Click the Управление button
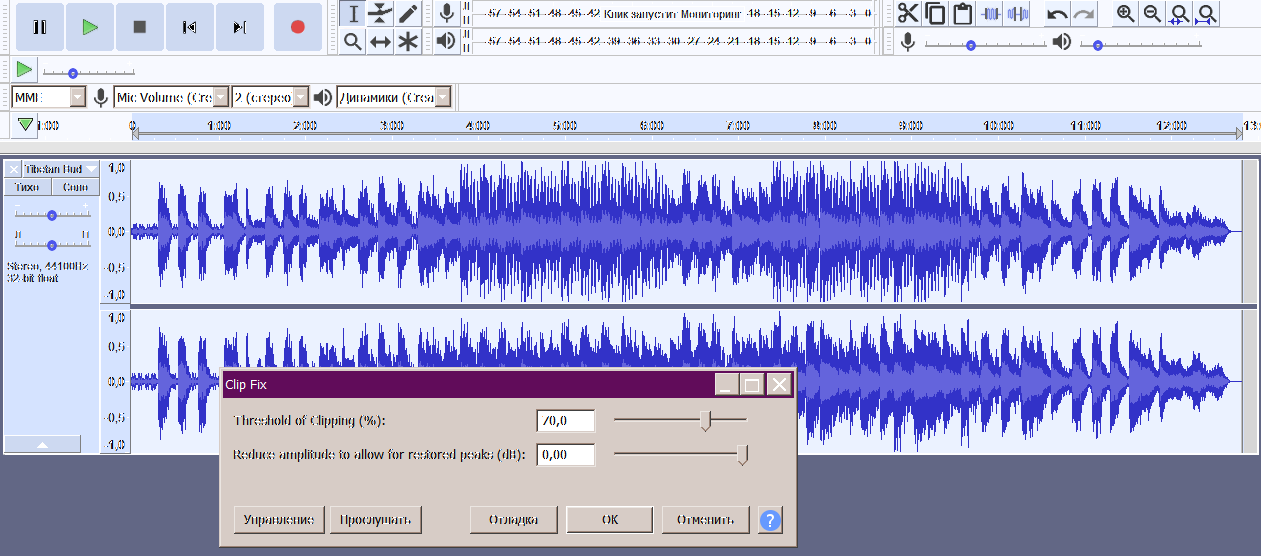 (x=280, y=520)
